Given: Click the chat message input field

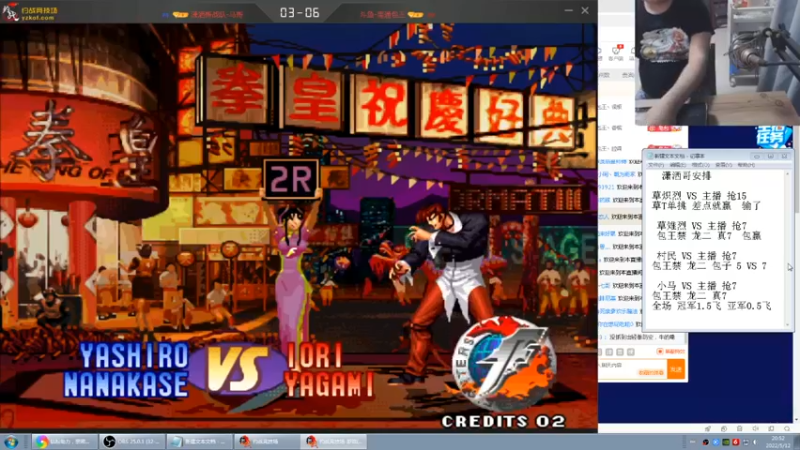Looking at the screenshot, I should tap(632, 368).
